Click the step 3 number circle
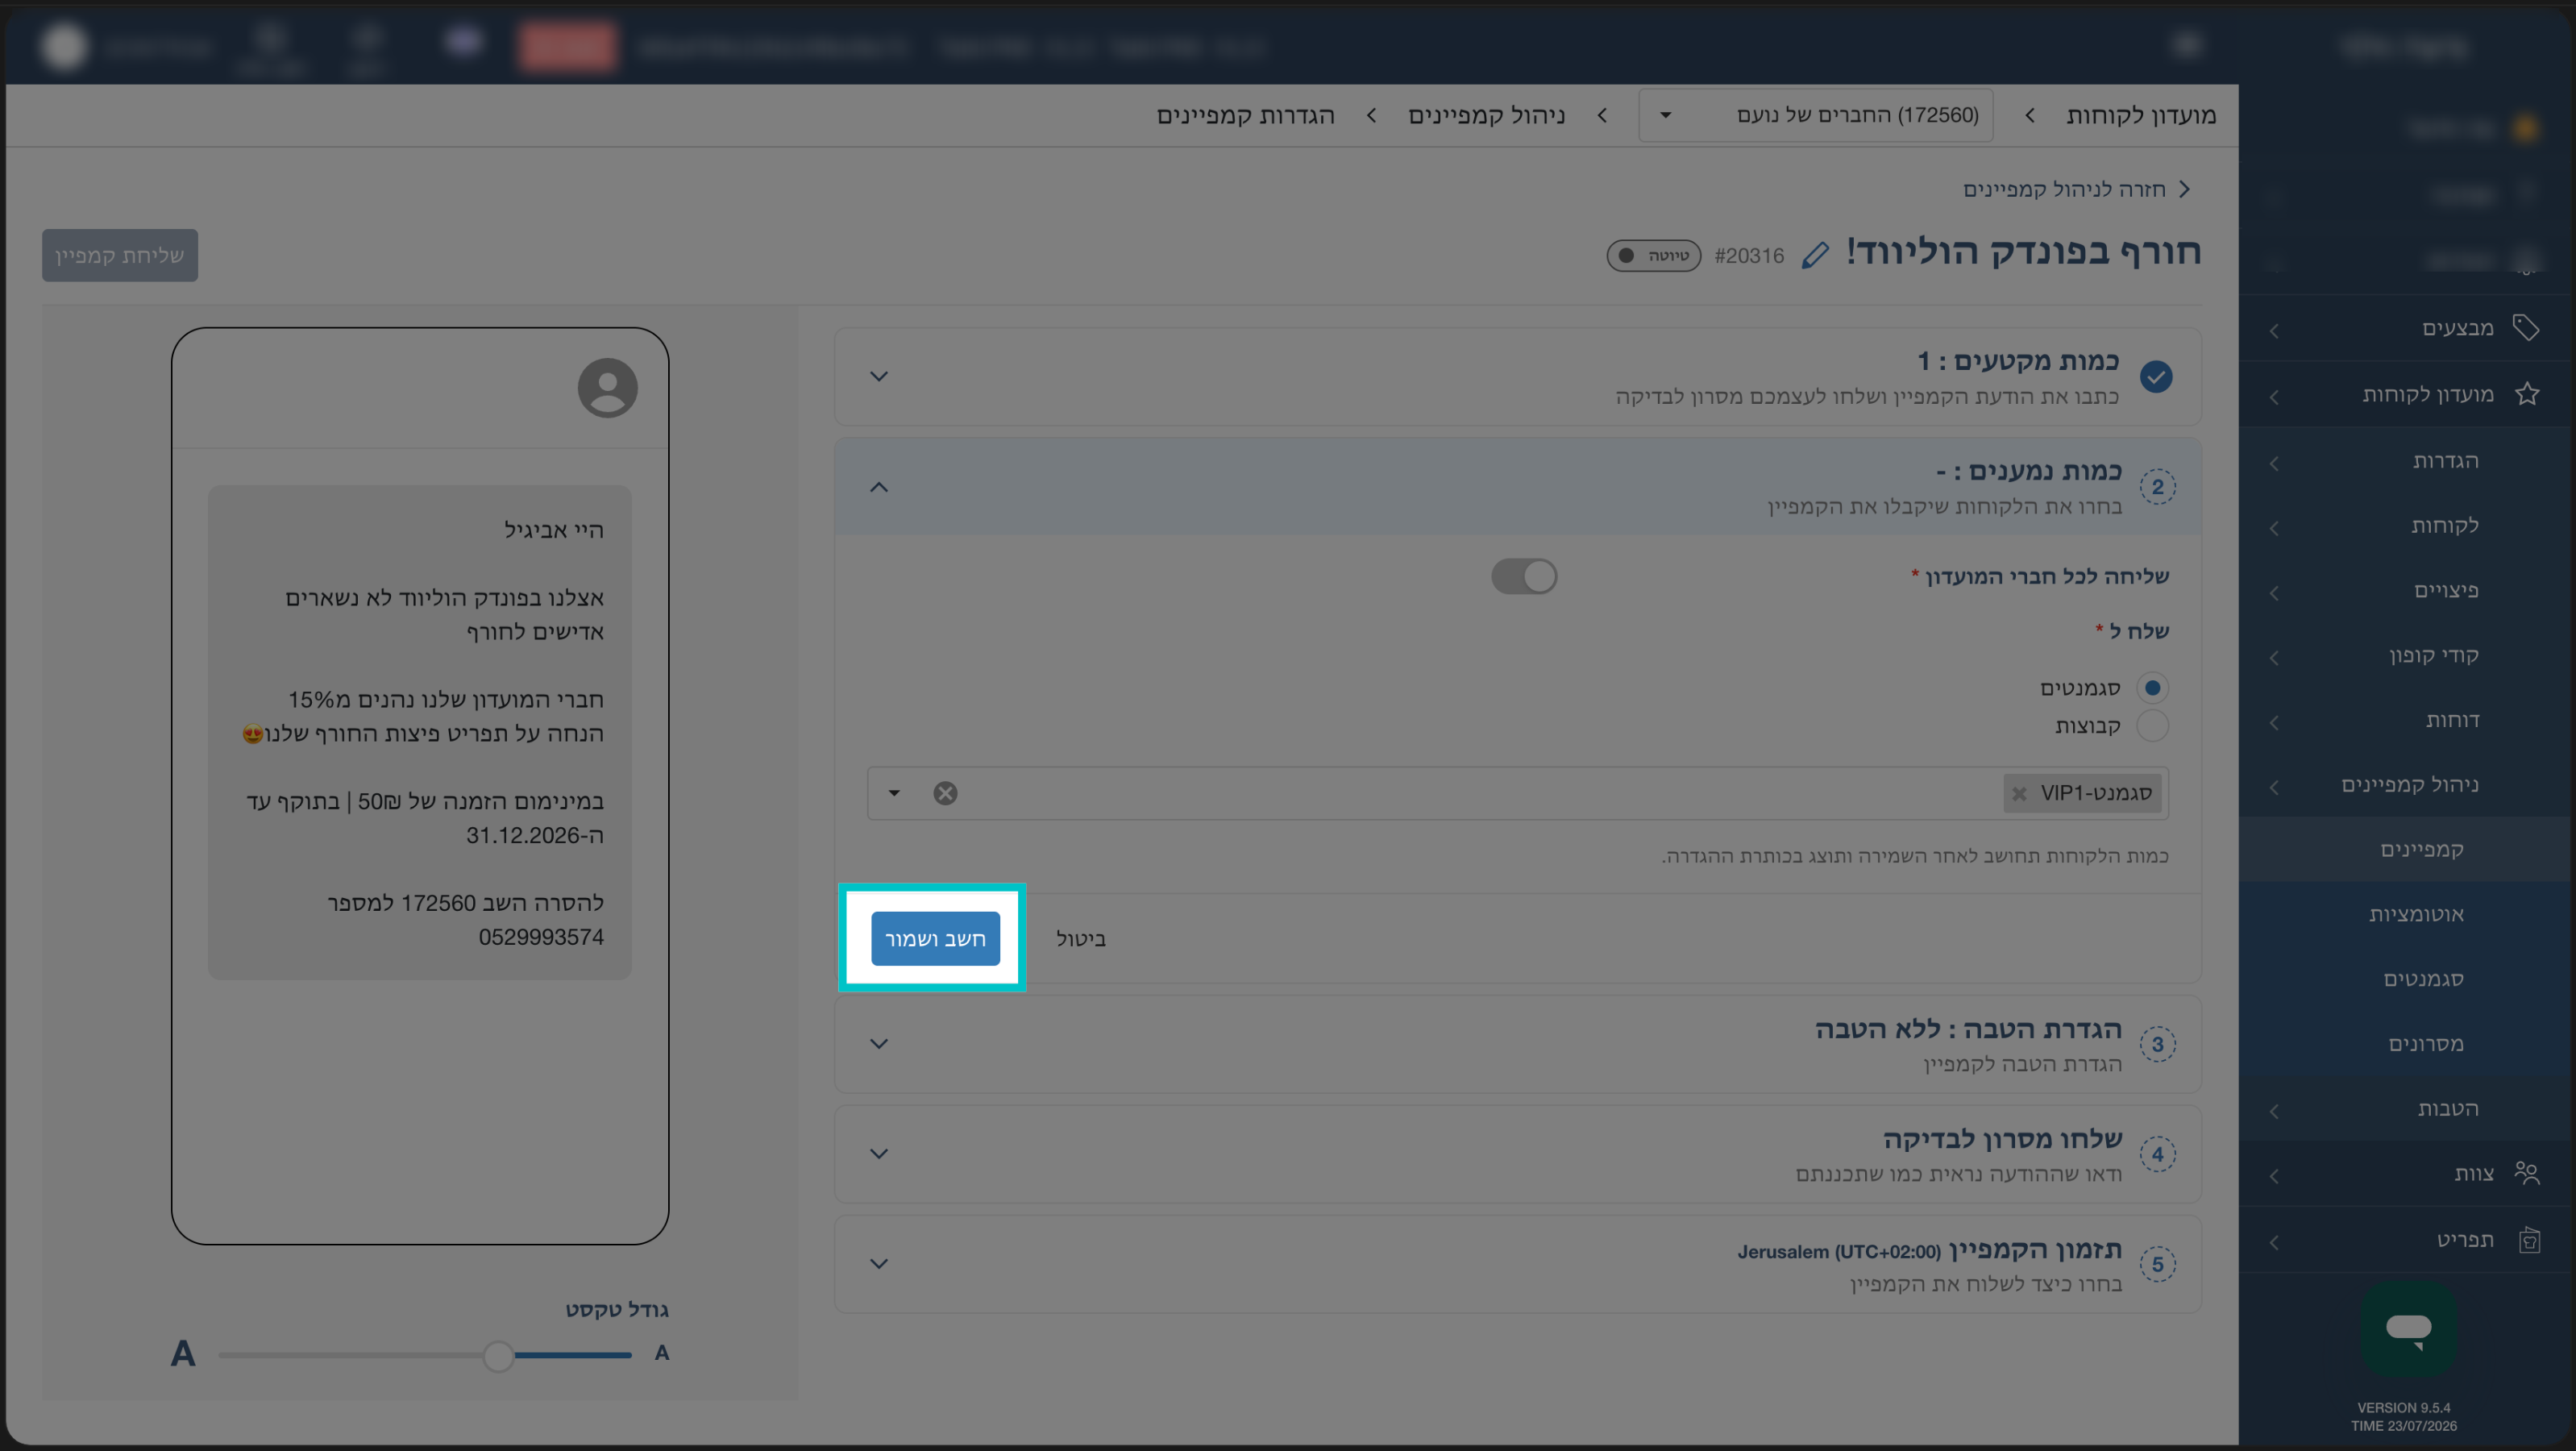The image size is (2576, 1451). point(2157,1044)
